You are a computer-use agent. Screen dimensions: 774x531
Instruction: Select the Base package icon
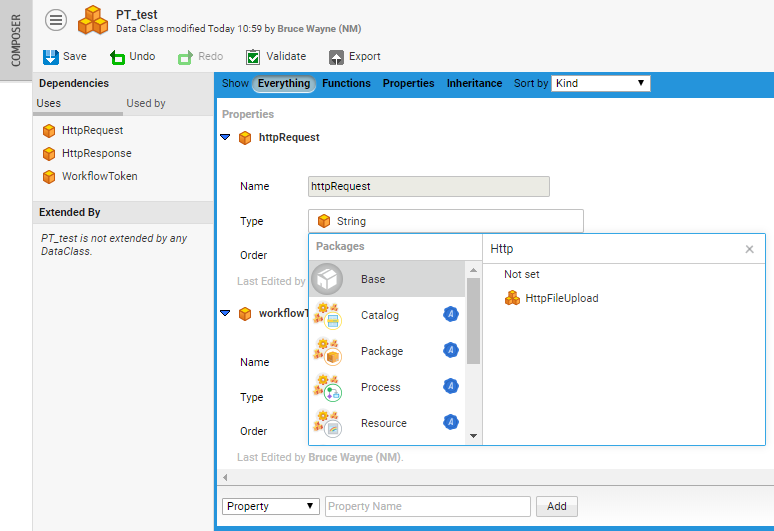pos(327,279)
